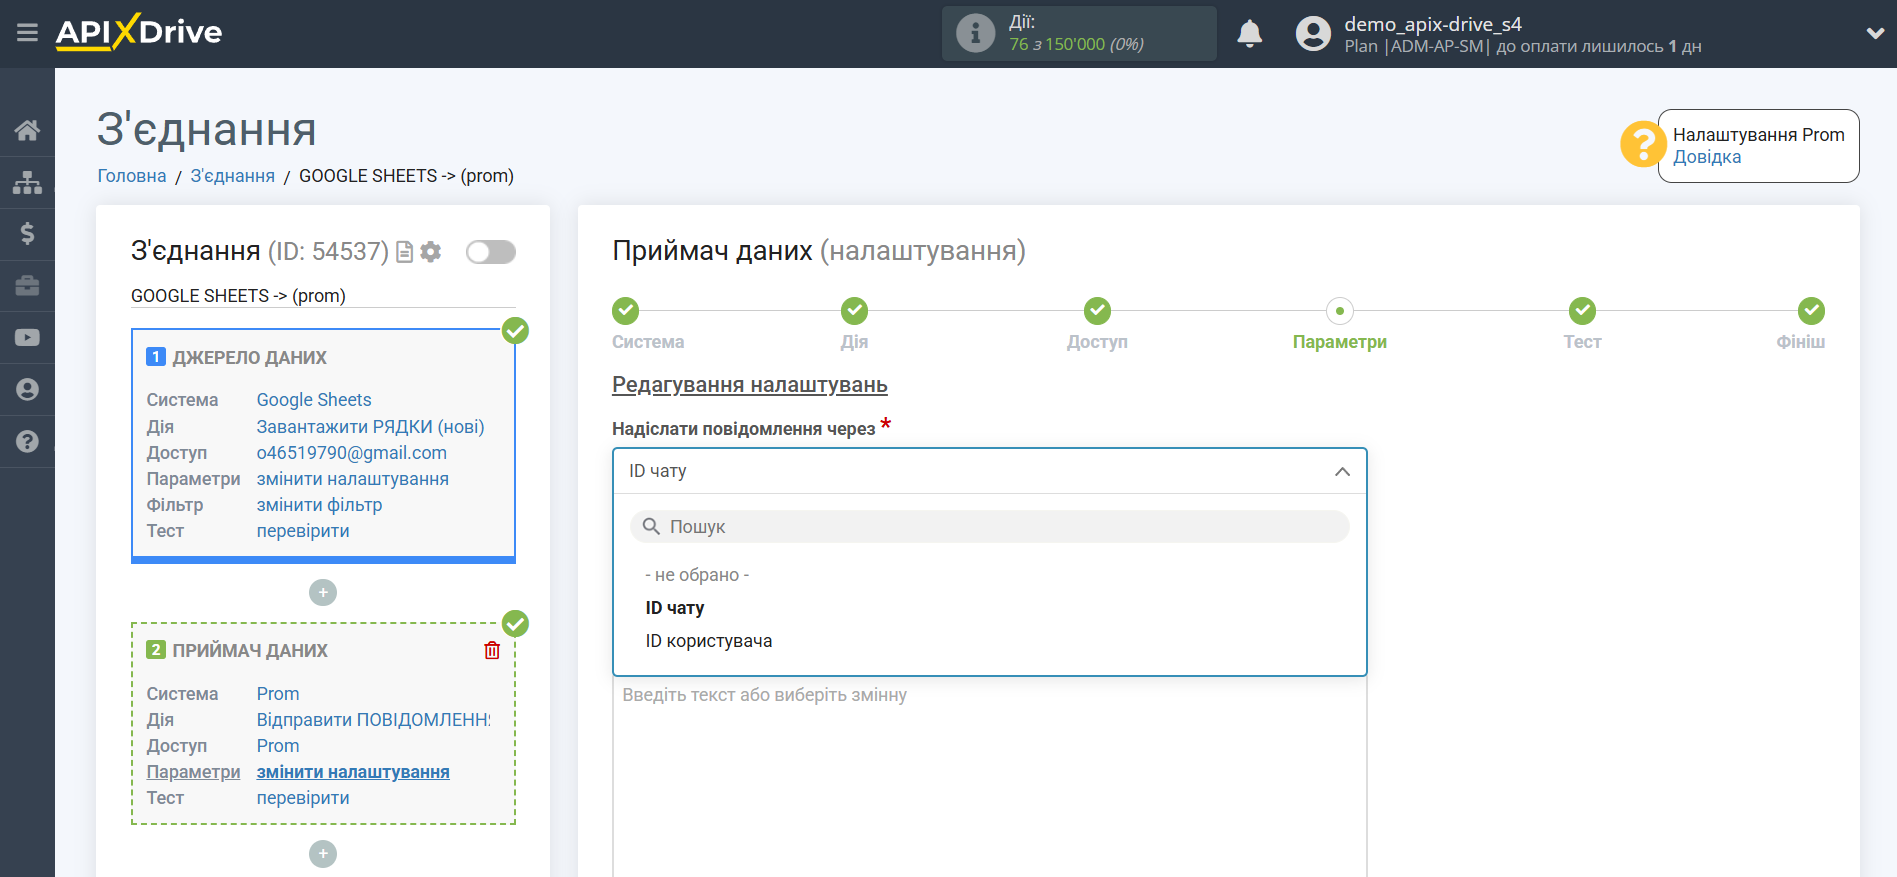1897x877 pixels.
Task: Select the '- не обрано -' option
Action: [697, 575]
